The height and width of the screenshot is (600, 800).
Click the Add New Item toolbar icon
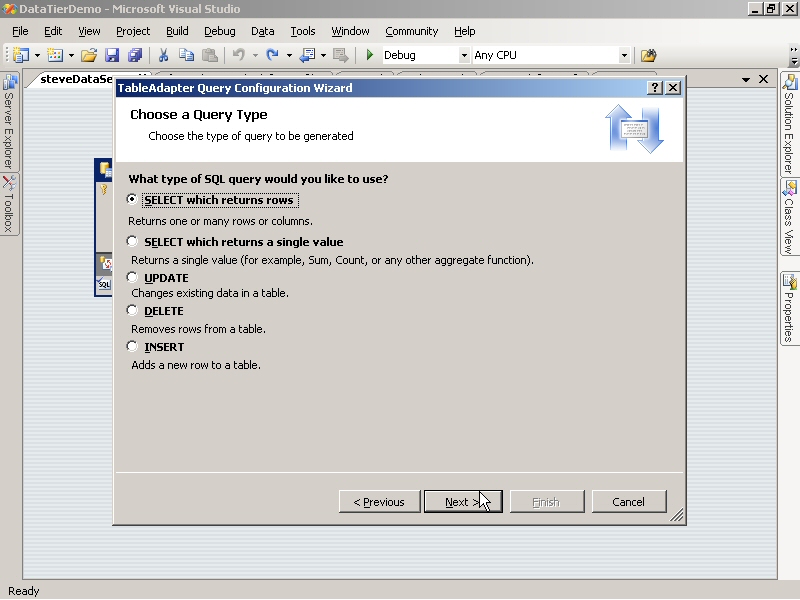(55, 55)
